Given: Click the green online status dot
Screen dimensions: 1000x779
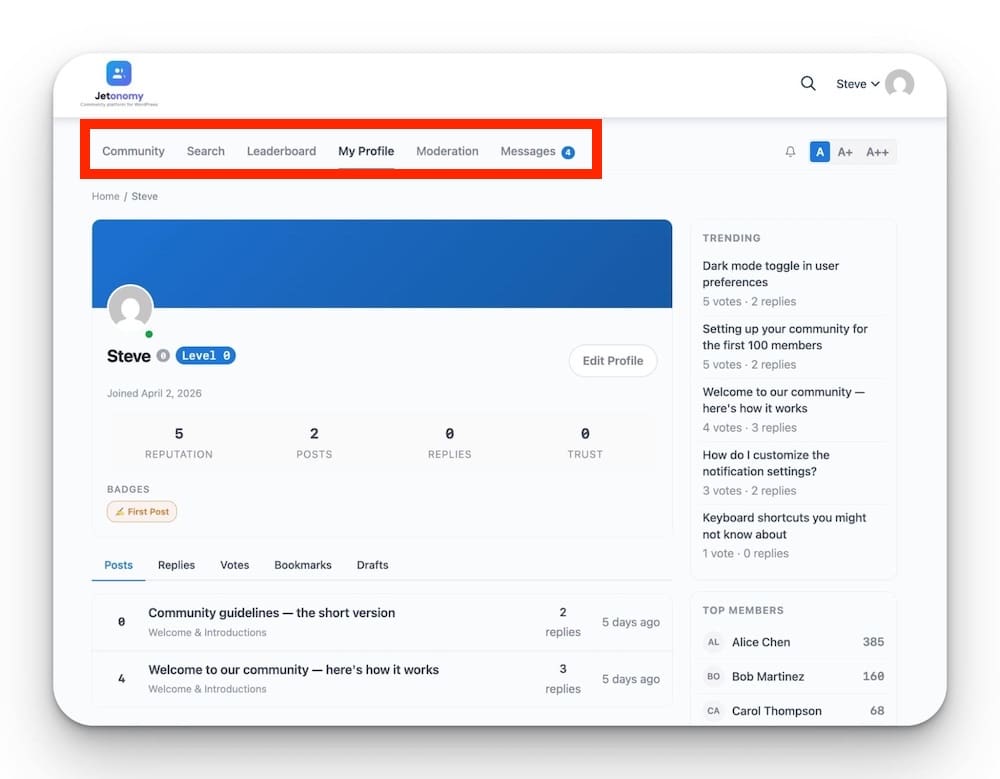Looking at the screenshot, I should 149,334.
